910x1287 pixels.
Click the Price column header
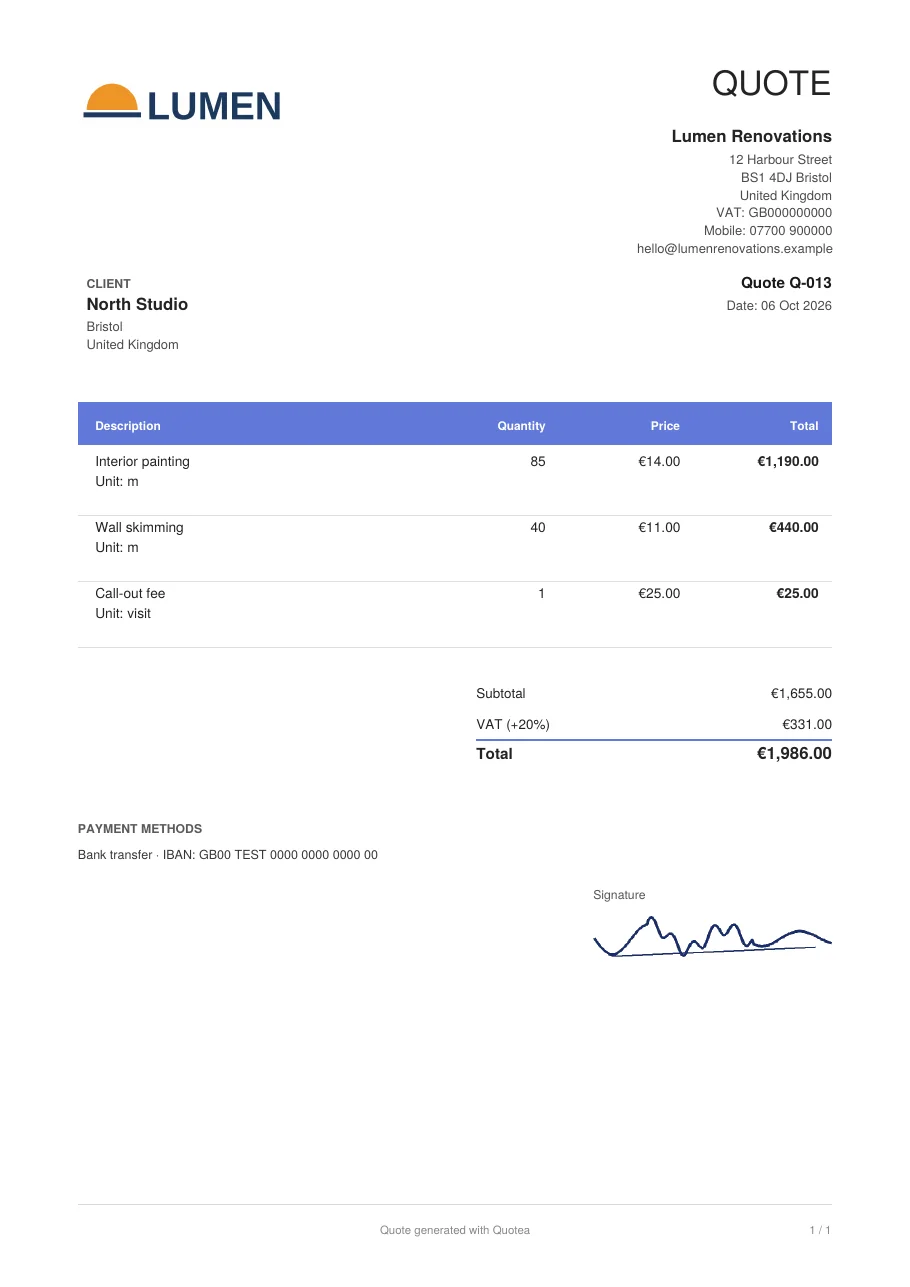pyautogui.click(x=665, y=426)
